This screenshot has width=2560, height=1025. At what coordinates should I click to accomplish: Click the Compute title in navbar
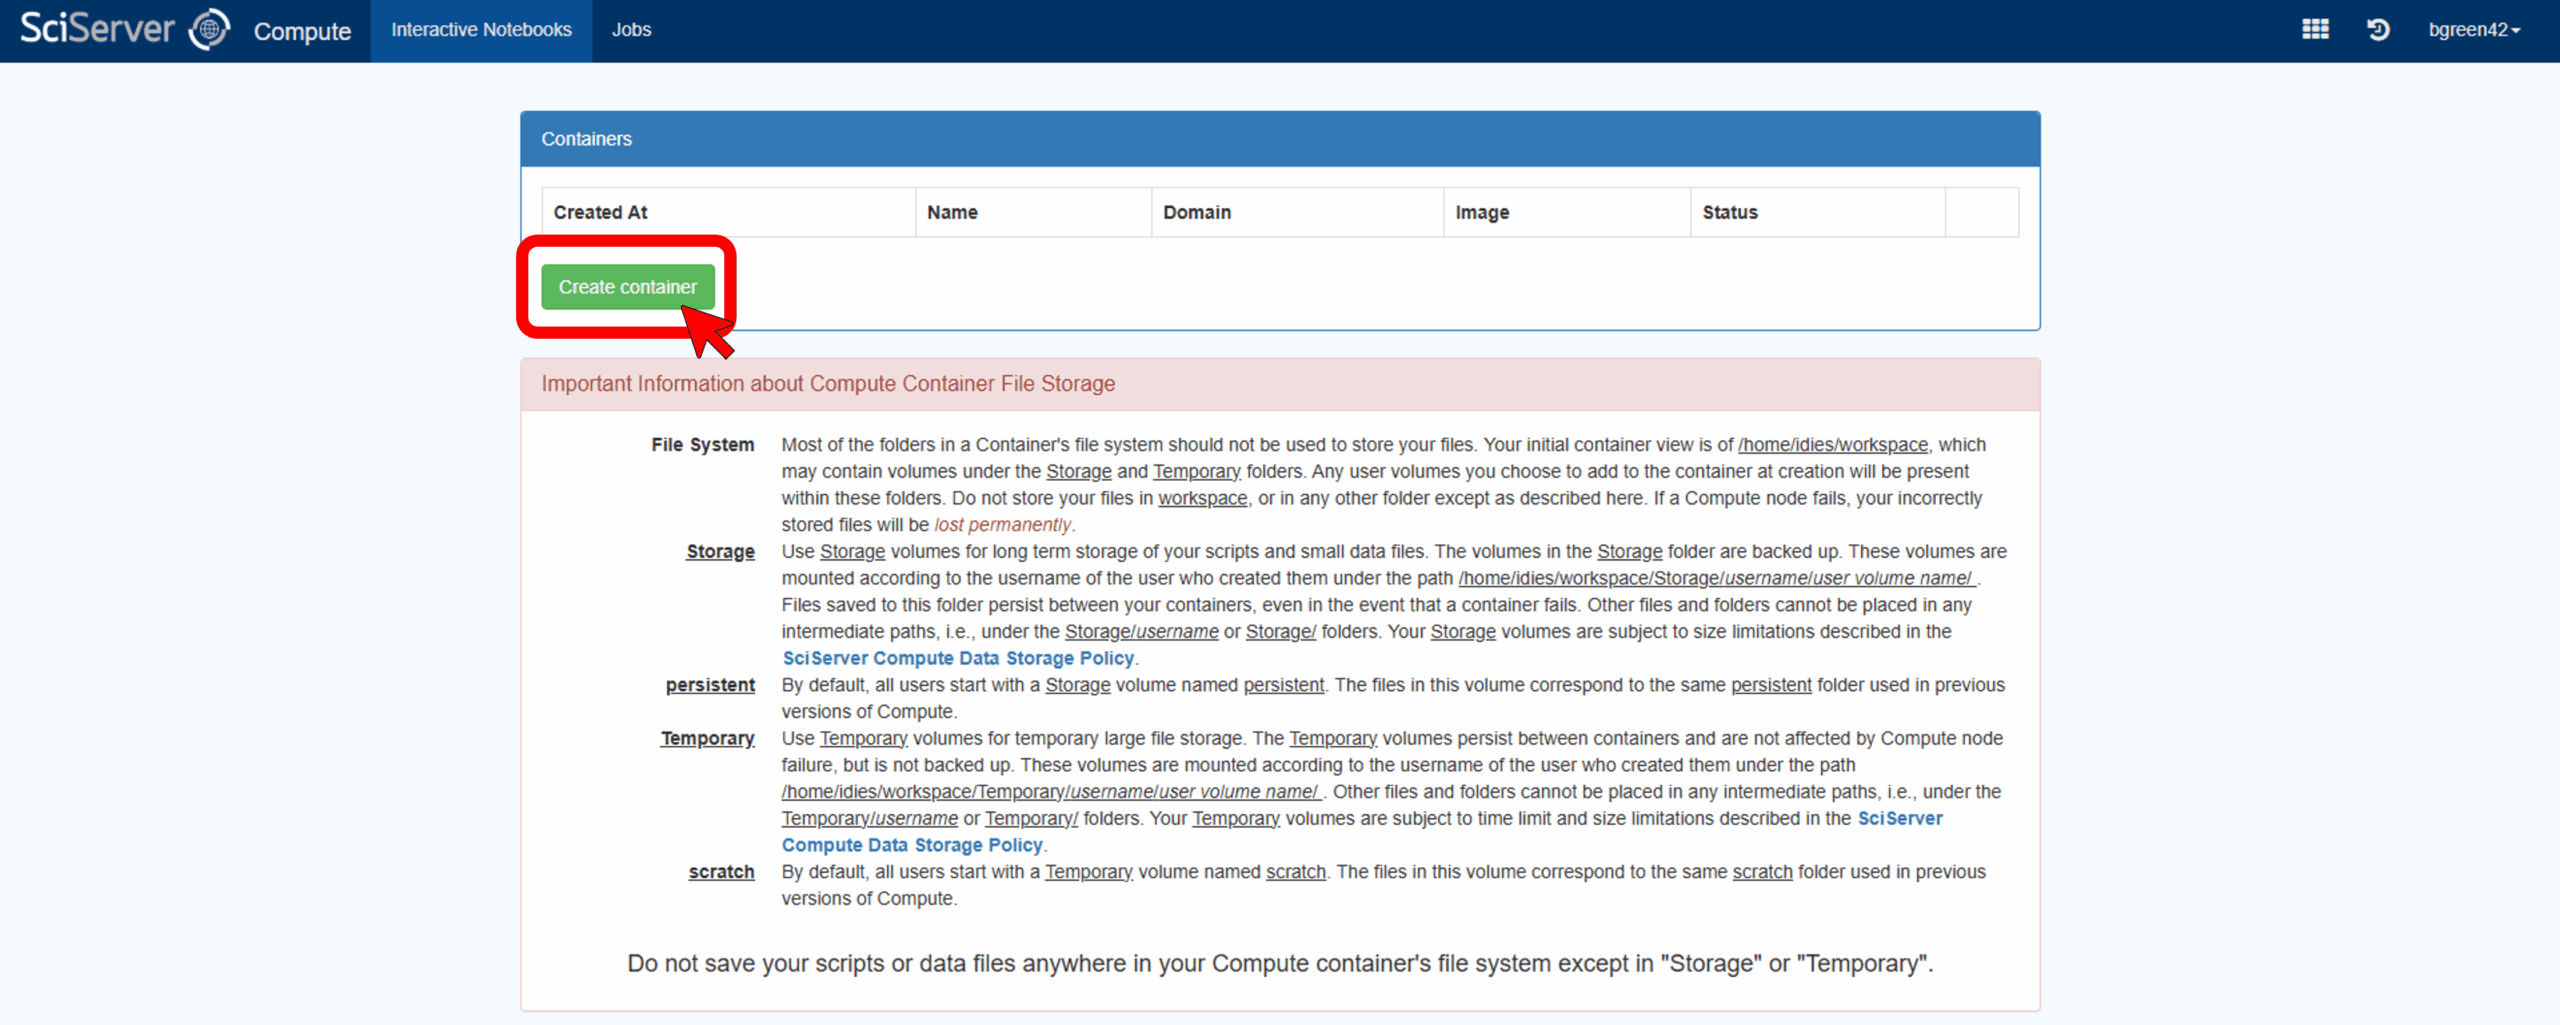[302, 31]
